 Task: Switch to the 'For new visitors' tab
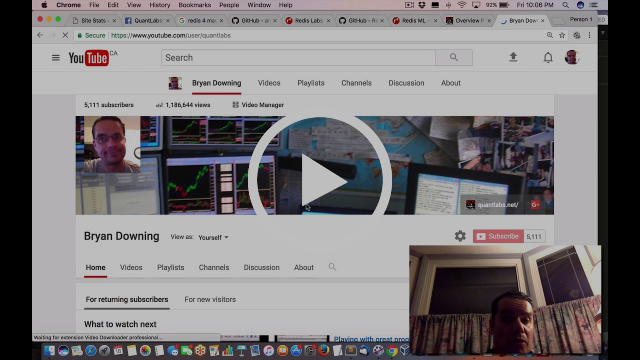pyautogui.click(x=210, y=300)
